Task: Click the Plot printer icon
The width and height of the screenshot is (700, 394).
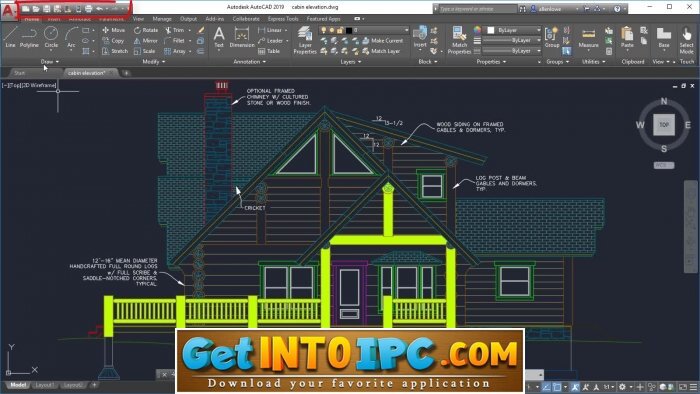Action: [x=88, y=8]
